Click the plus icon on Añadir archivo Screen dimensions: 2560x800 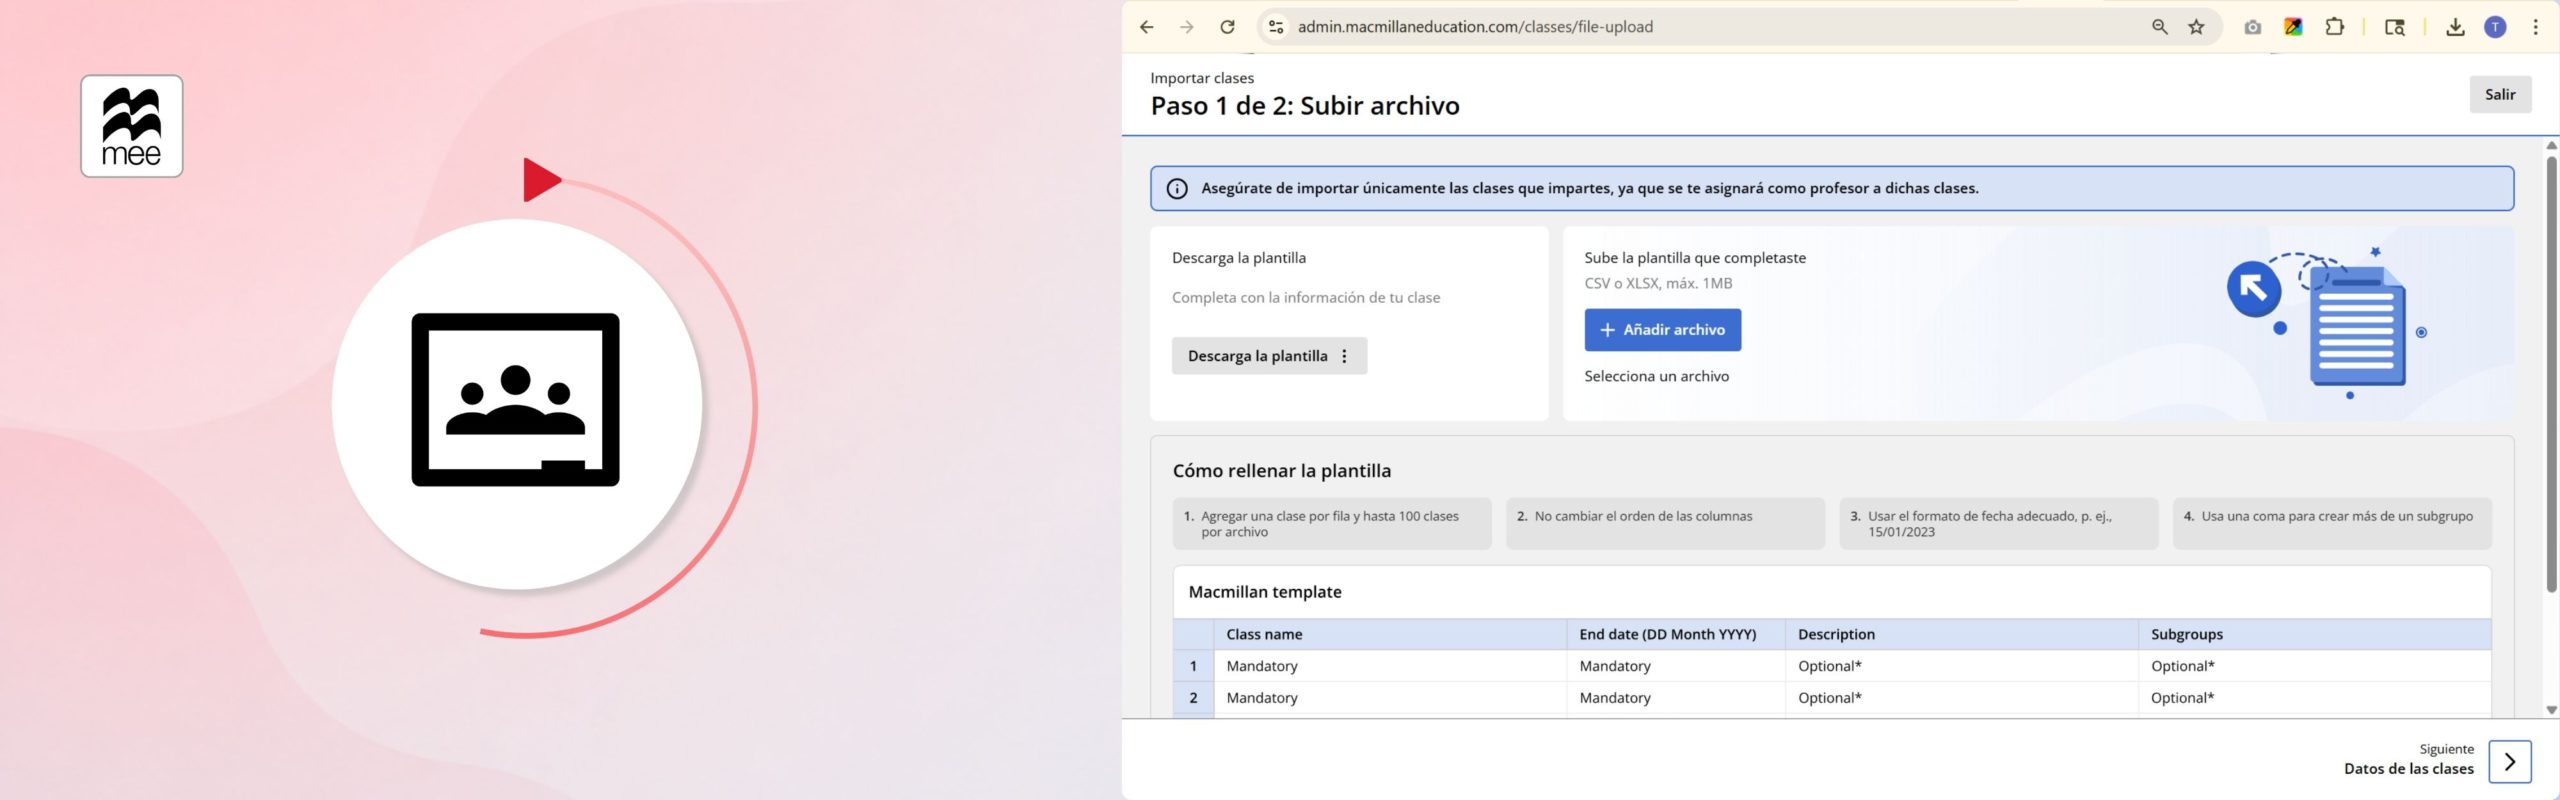(x=1607, y=330)
